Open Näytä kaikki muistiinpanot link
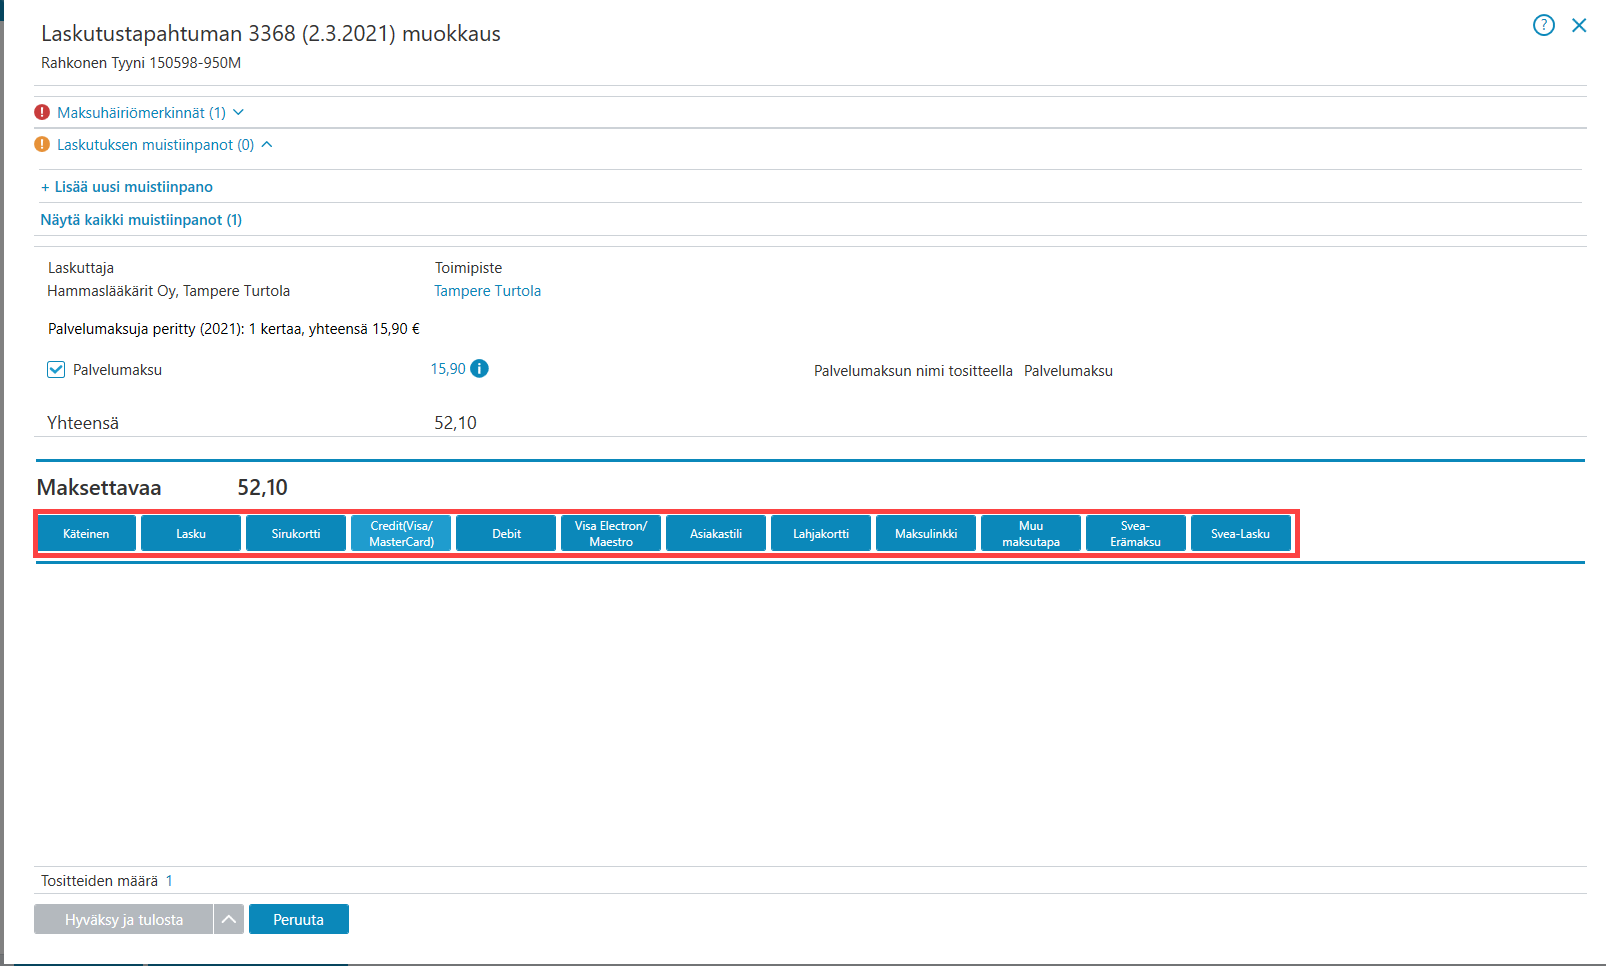Viewport: 1606px width, 966px height. click(x=141, y=220)
